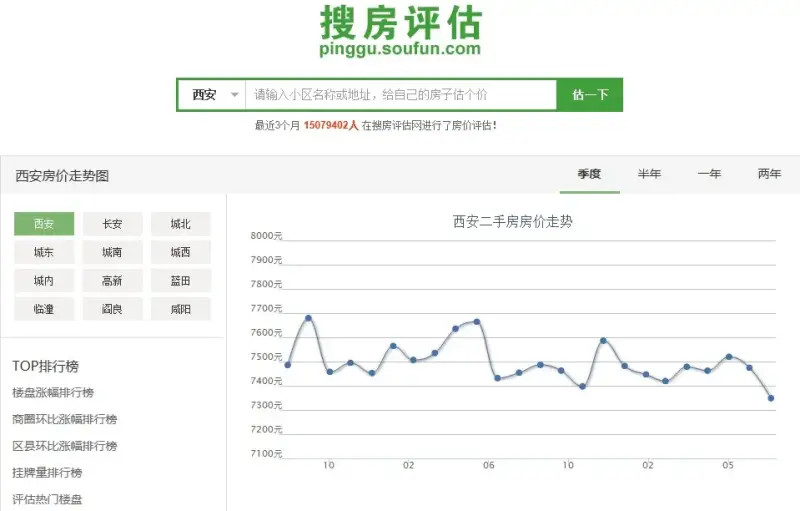Switch to the 半年 tab
This screenshot has width=800, height=511.
pos(649,174)
